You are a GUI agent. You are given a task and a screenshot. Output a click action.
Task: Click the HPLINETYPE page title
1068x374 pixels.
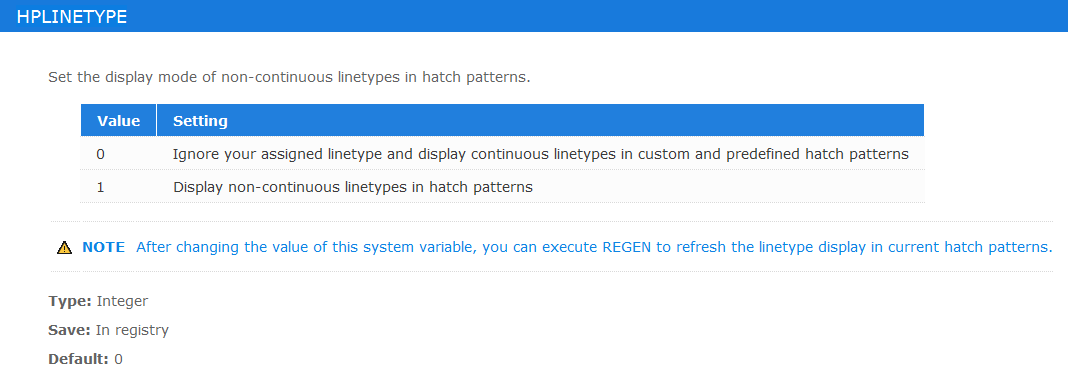click(72, 17)
